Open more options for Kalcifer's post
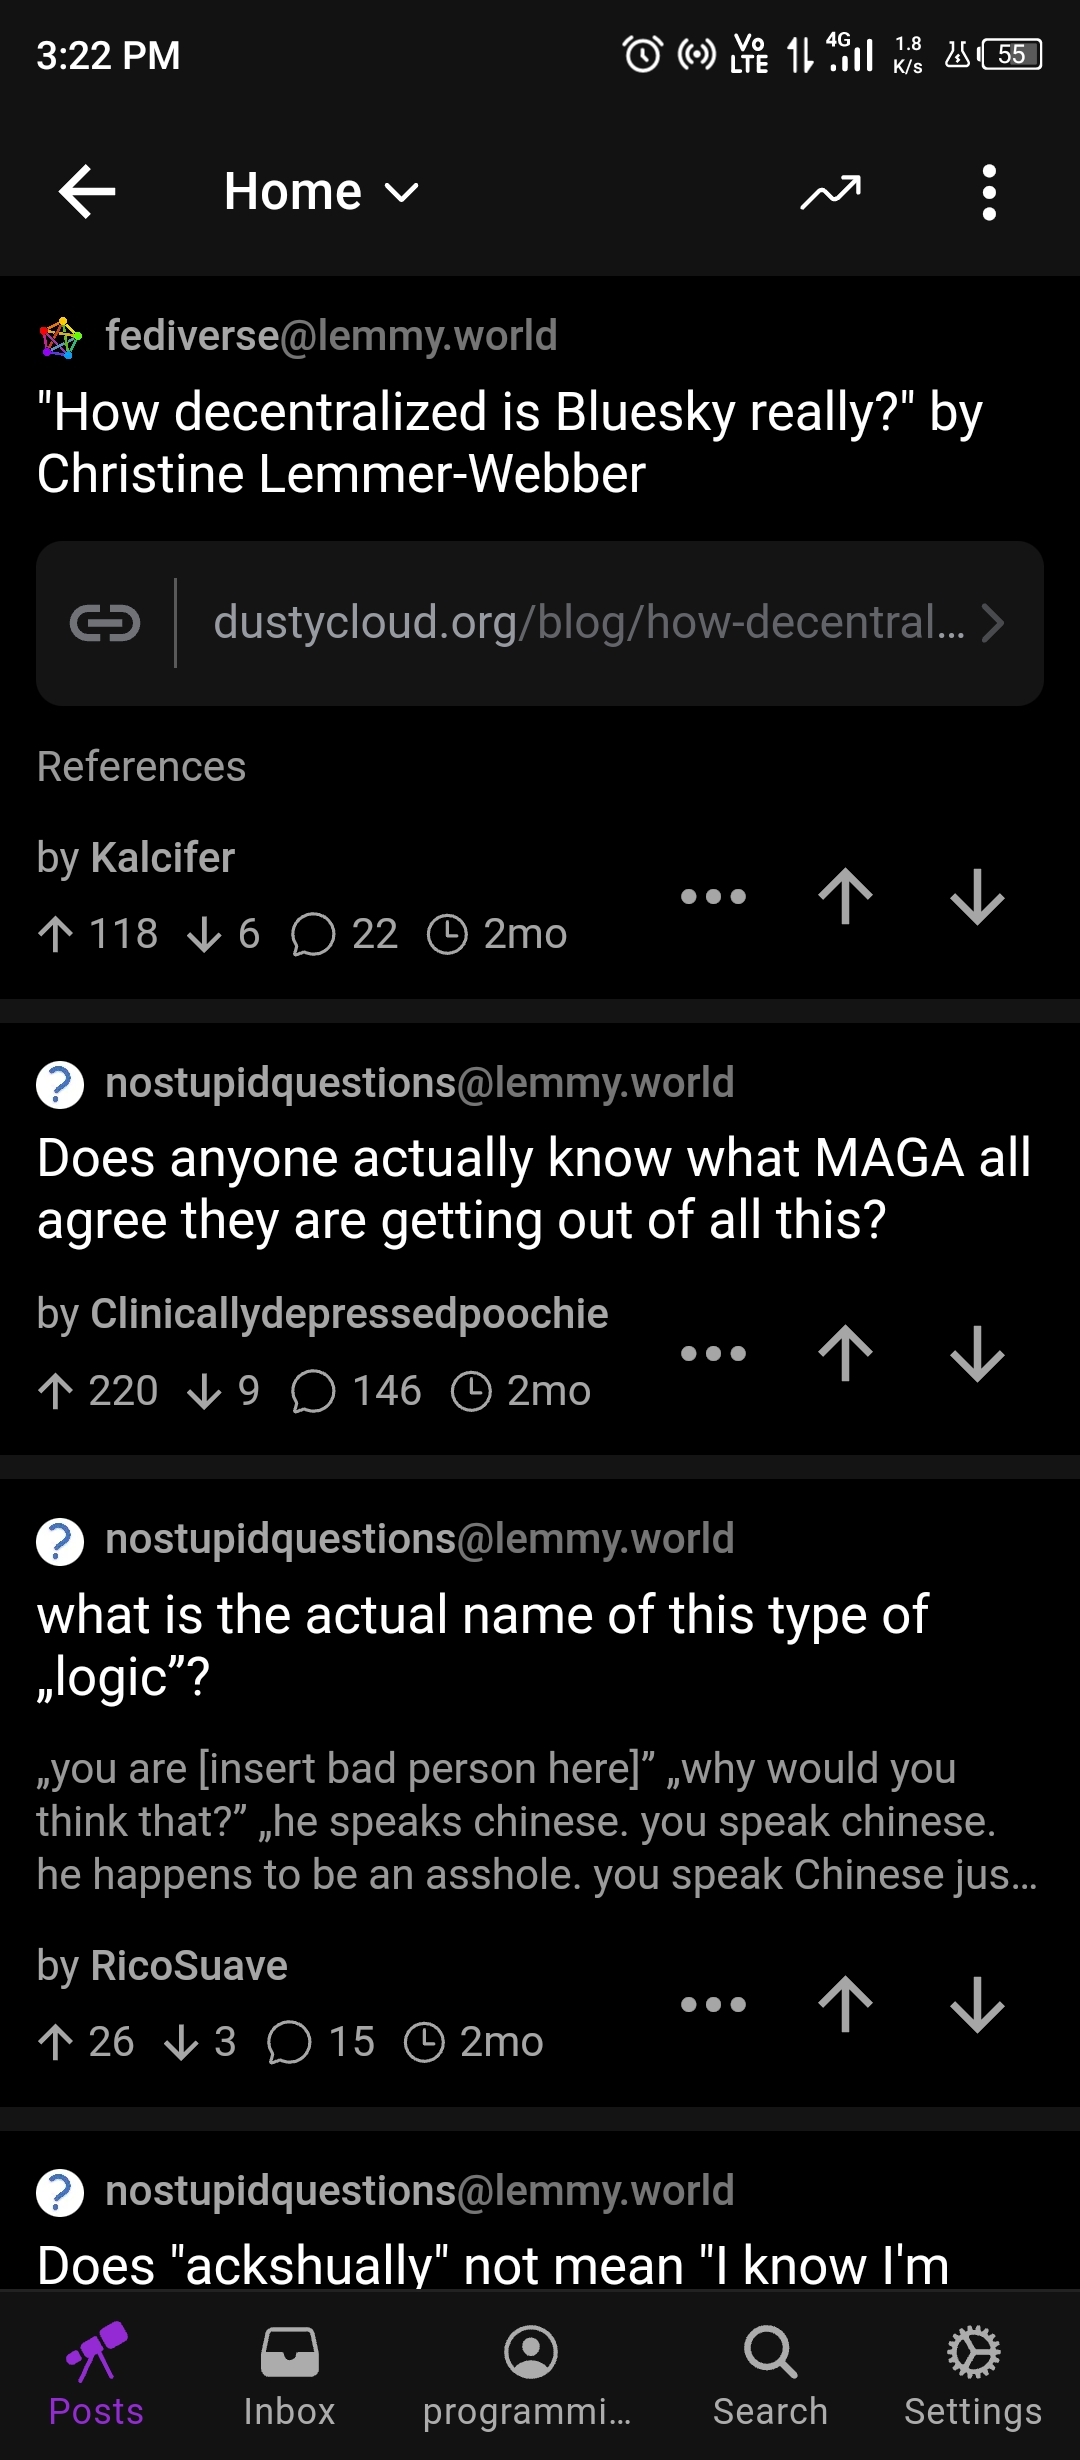The image size is (1080, 2460). (x=713, y=896)
